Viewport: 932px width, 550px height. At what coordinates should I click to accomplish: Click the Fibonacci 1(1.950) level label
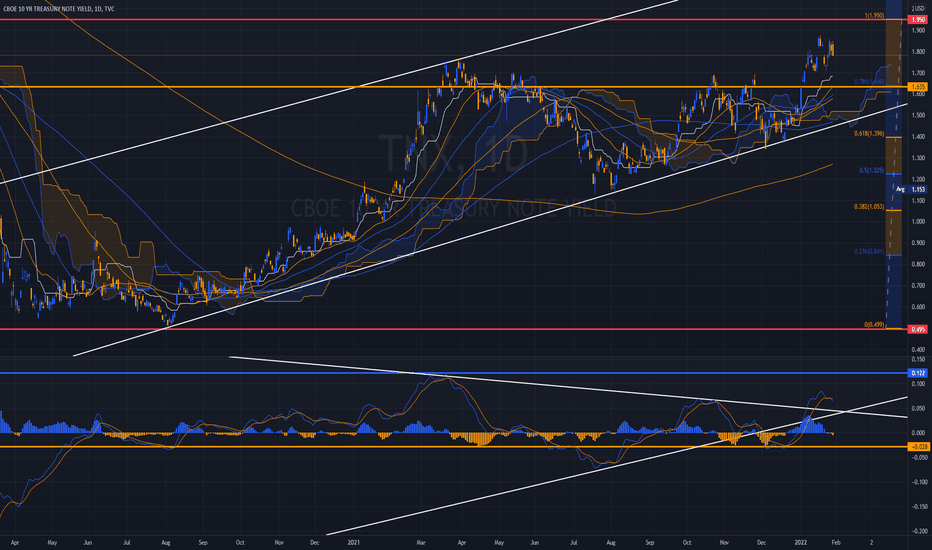tap(874, 15)
